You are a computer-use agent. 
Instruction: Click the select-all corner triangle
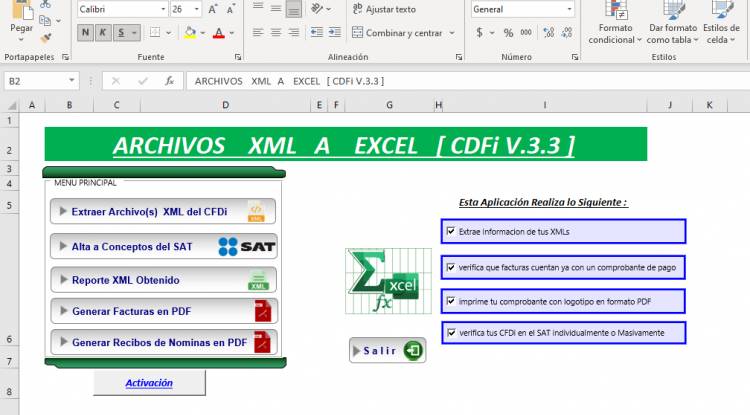tap(11, 105)
